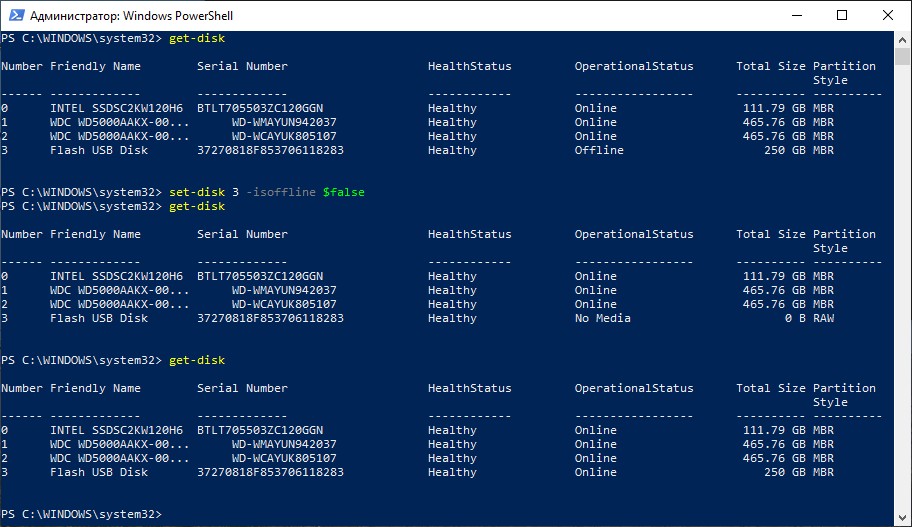Minimize the Windows PowerShell window
Viewport: 912px width, 527px height.
[796, 15]
